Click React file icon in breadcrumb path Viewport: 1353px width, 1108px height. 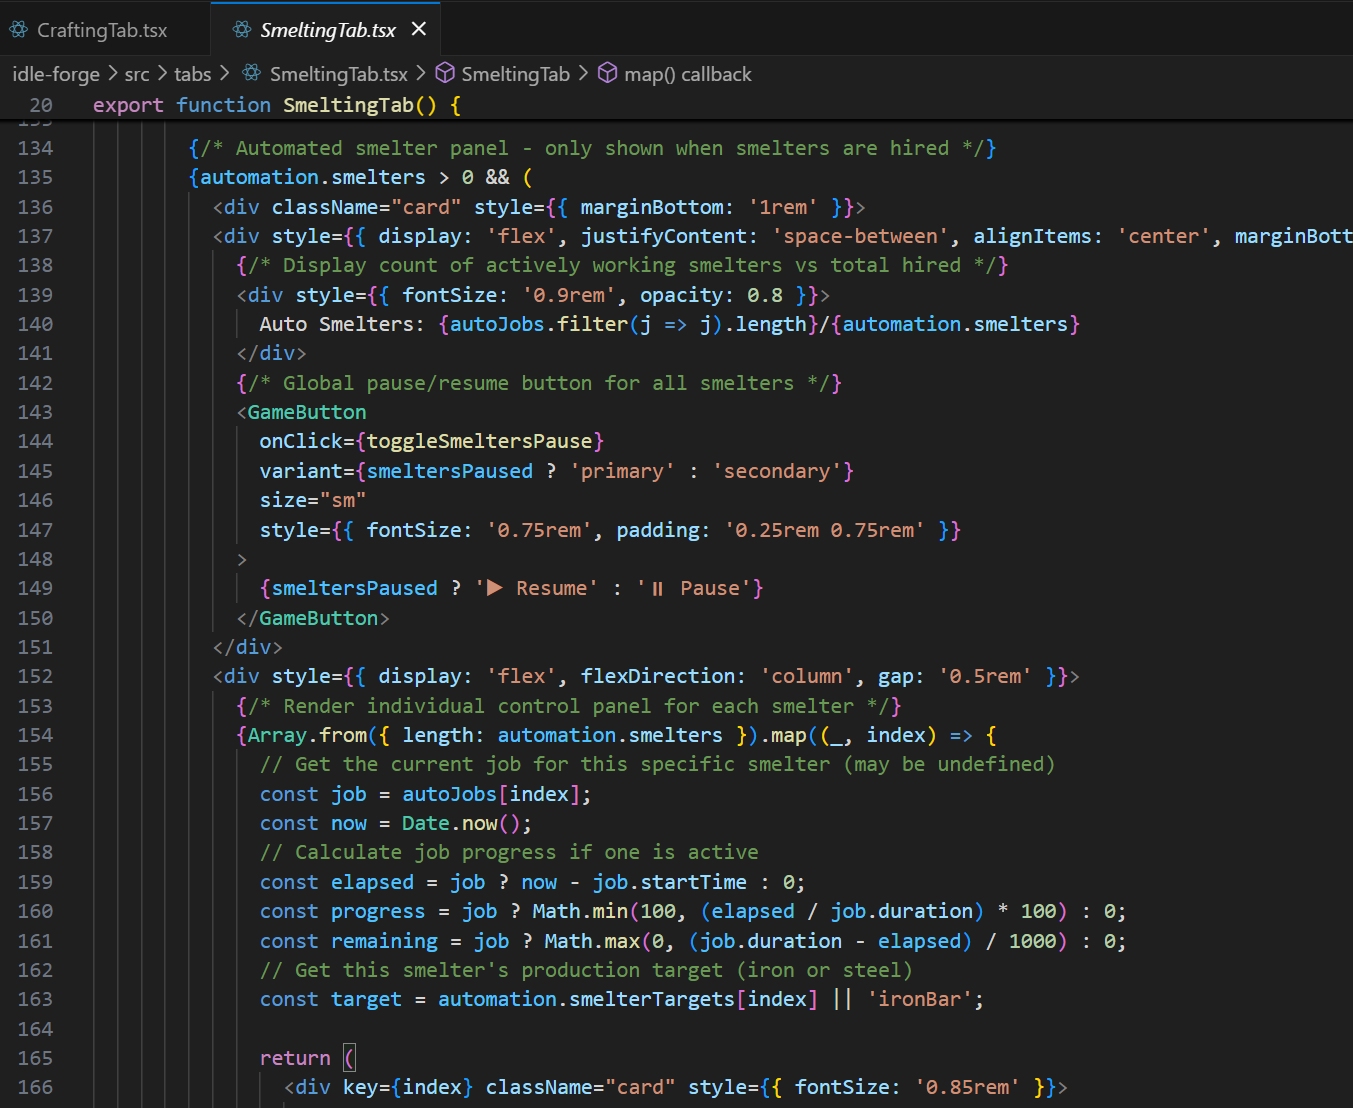tap(252, 73)
